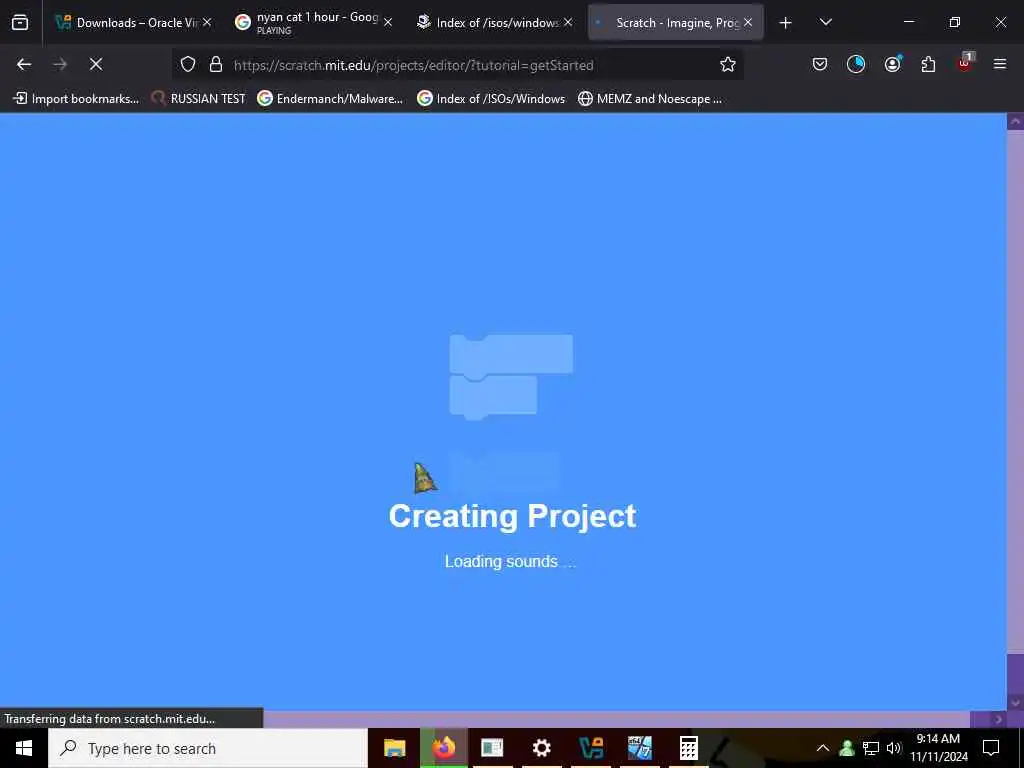Viewport: 1024px width, 768px height.
Task: Open RUSSIAN TEST bookmark
Action: [199, 99]
